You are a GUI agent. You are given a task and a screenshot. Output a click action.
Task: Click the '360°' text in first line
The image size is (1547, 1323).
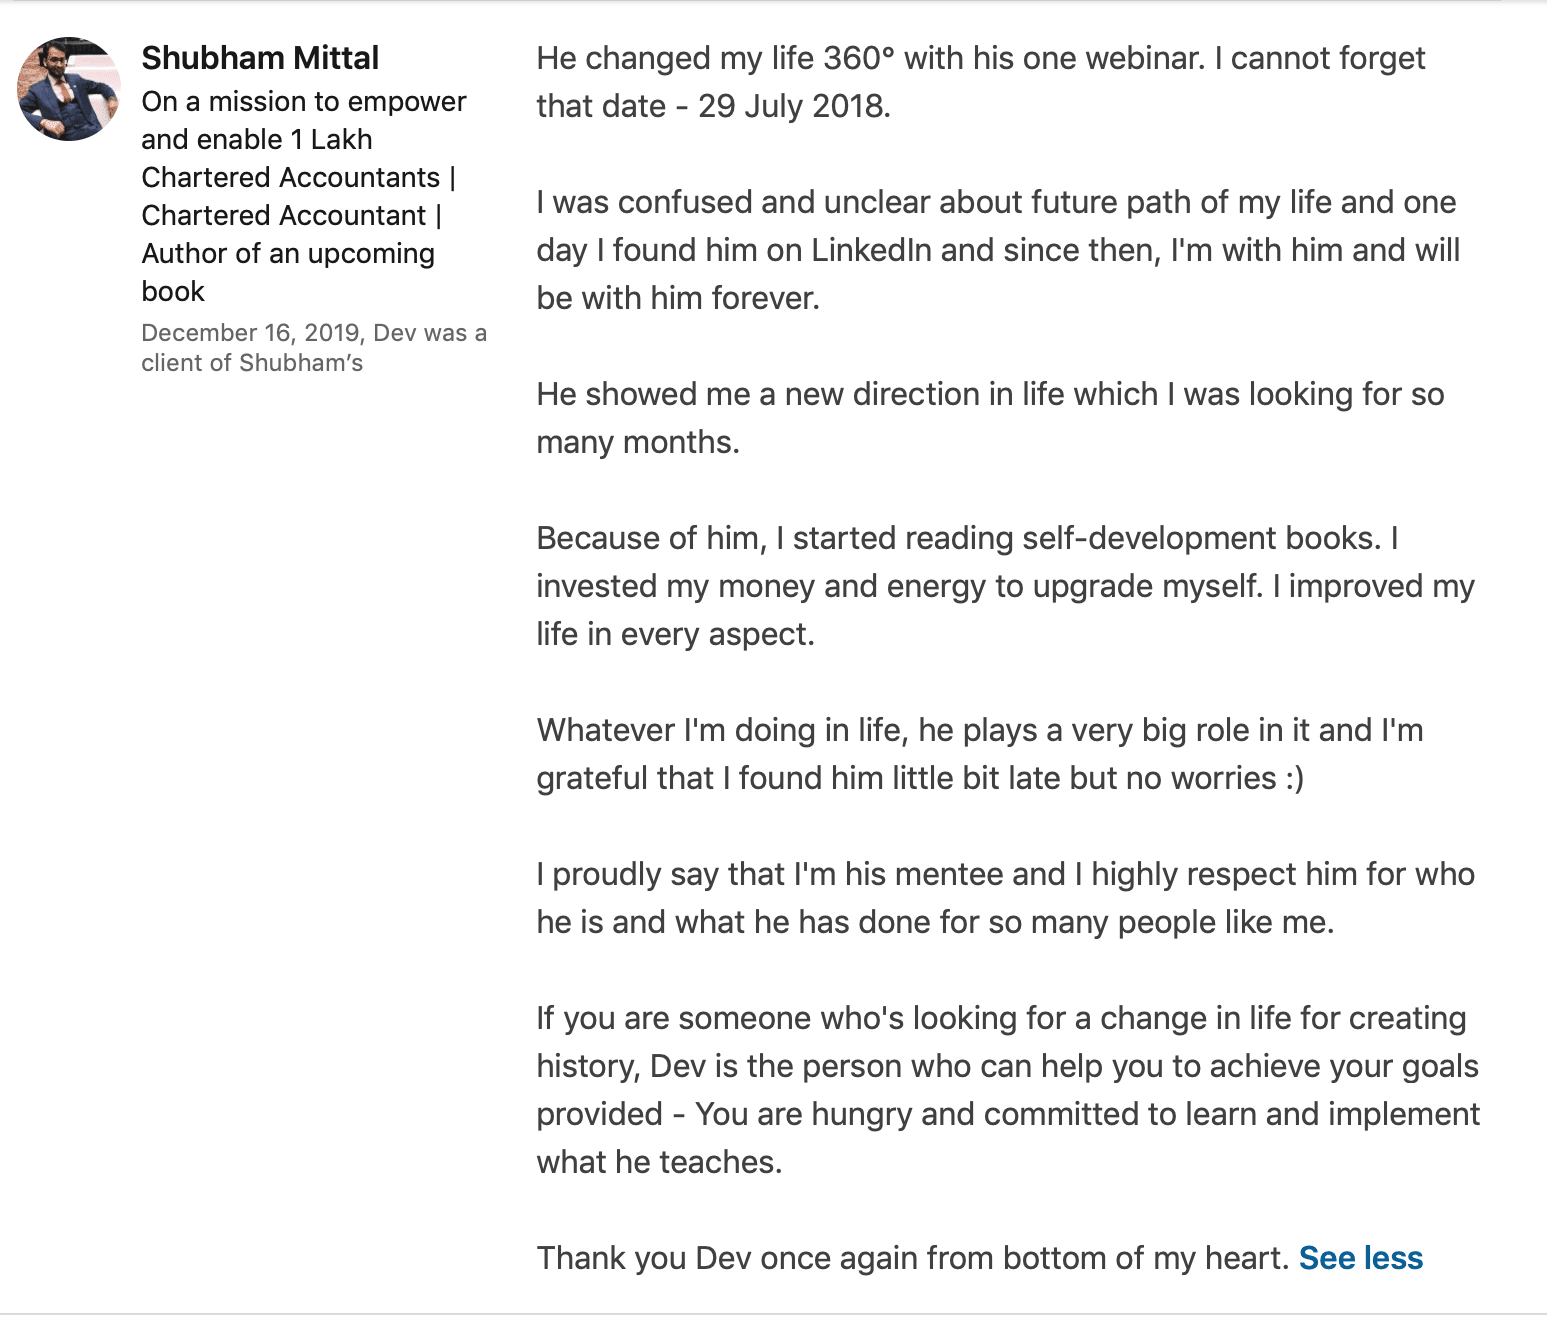pyautogui.click(x=859, y=58)
